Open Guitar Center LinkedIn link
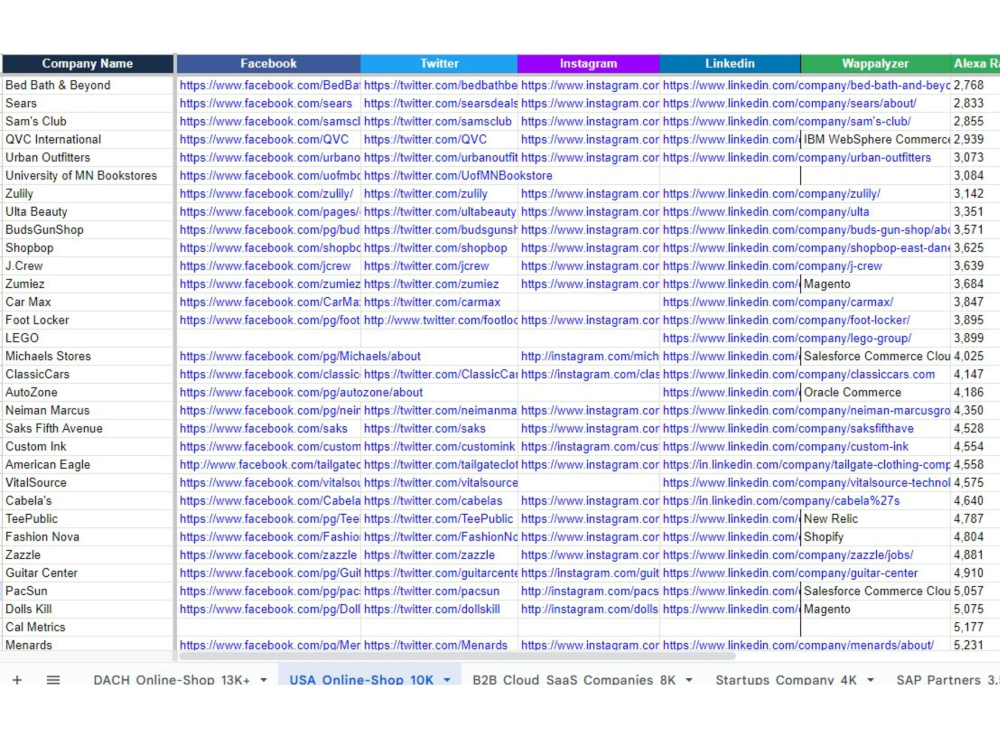The height and width of the screenshot is (750, 1000). tap(790, 573)
